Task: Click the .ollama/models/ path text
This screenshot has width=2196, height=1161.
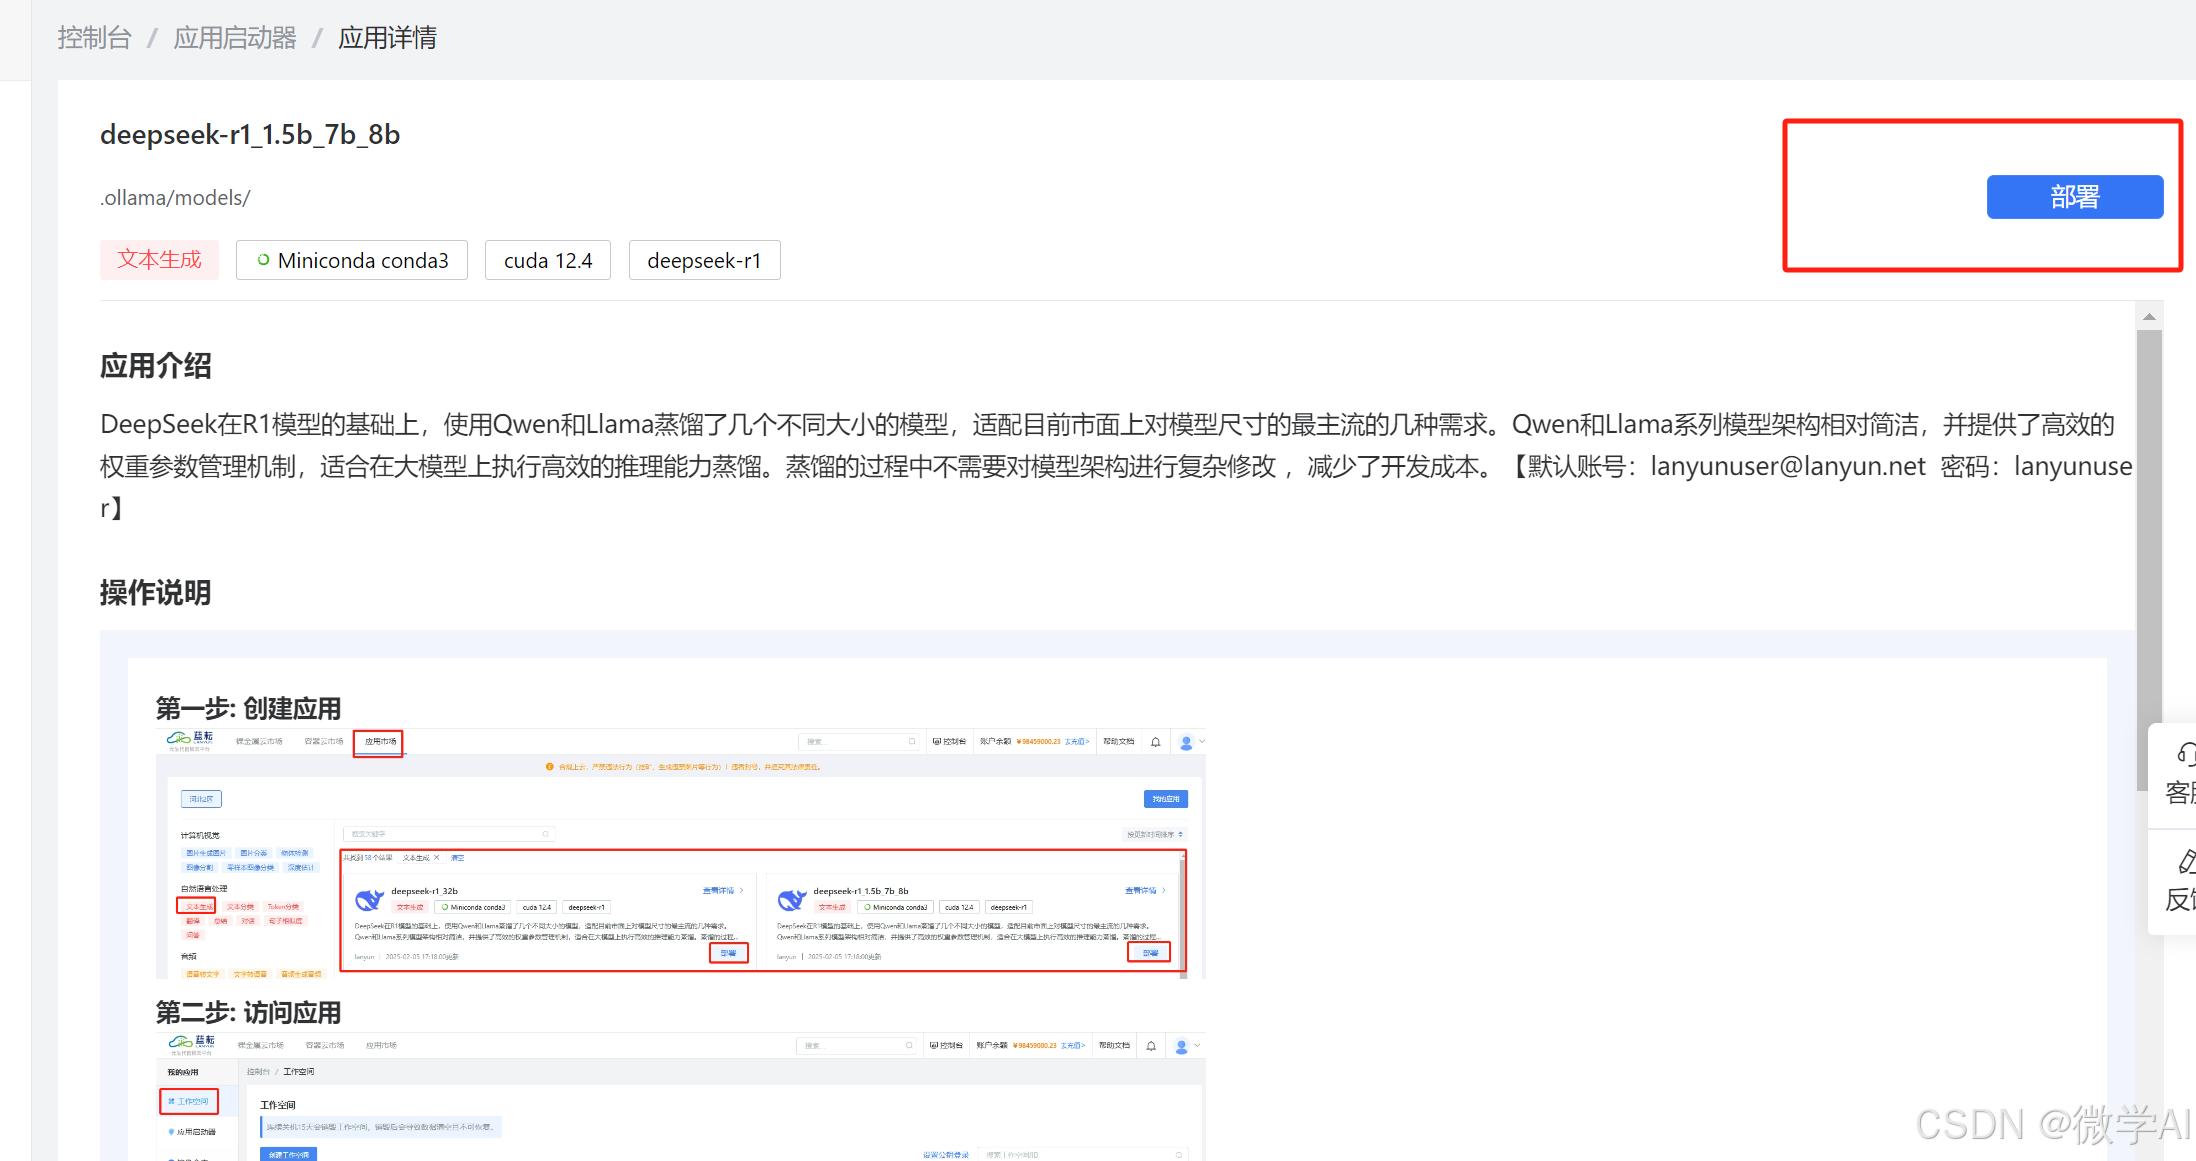Action: click(175, 198)
